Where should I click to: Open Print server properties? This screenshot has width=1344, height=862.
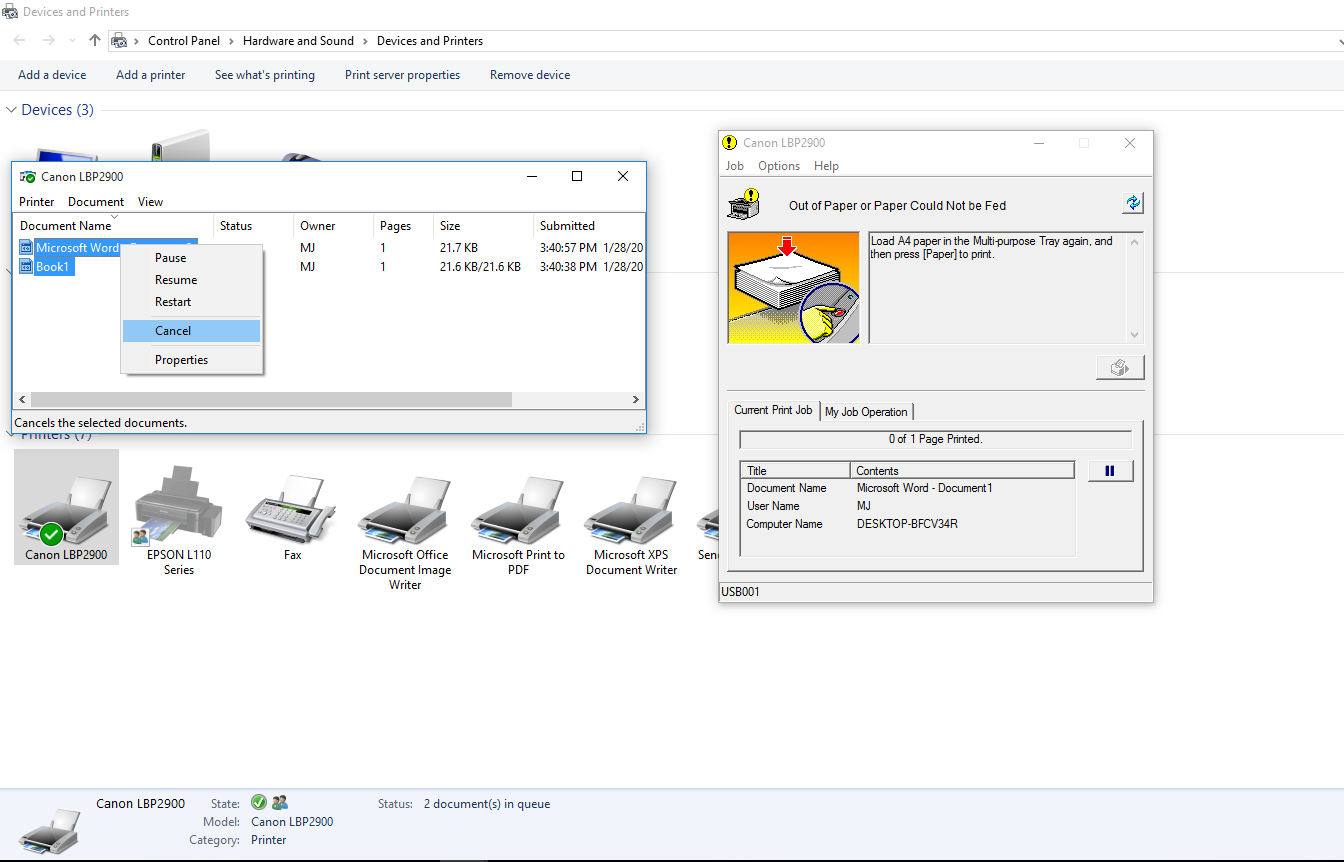point(401,74)
